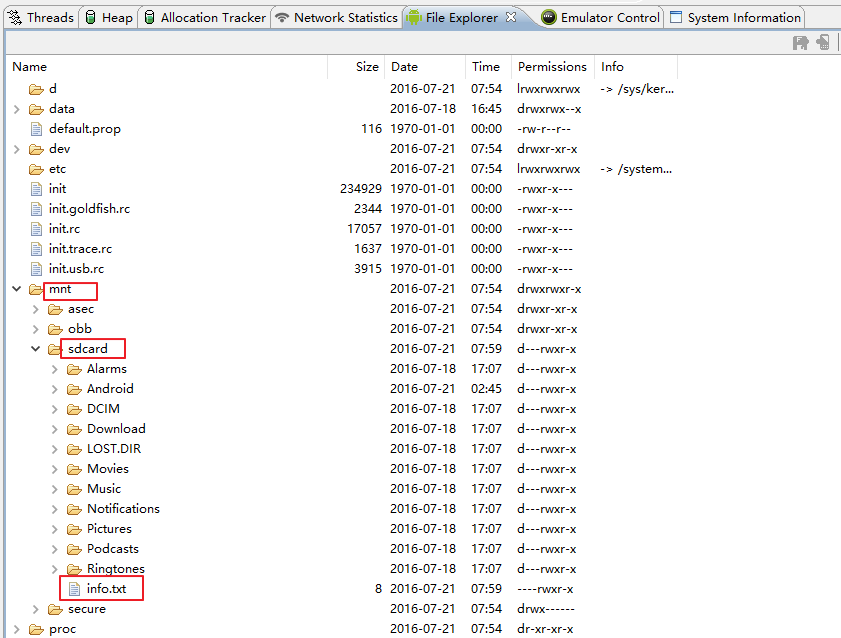Click the '-> /system...' info text
Viewport: 841px width, 638px height.
[x=636, y=169]
